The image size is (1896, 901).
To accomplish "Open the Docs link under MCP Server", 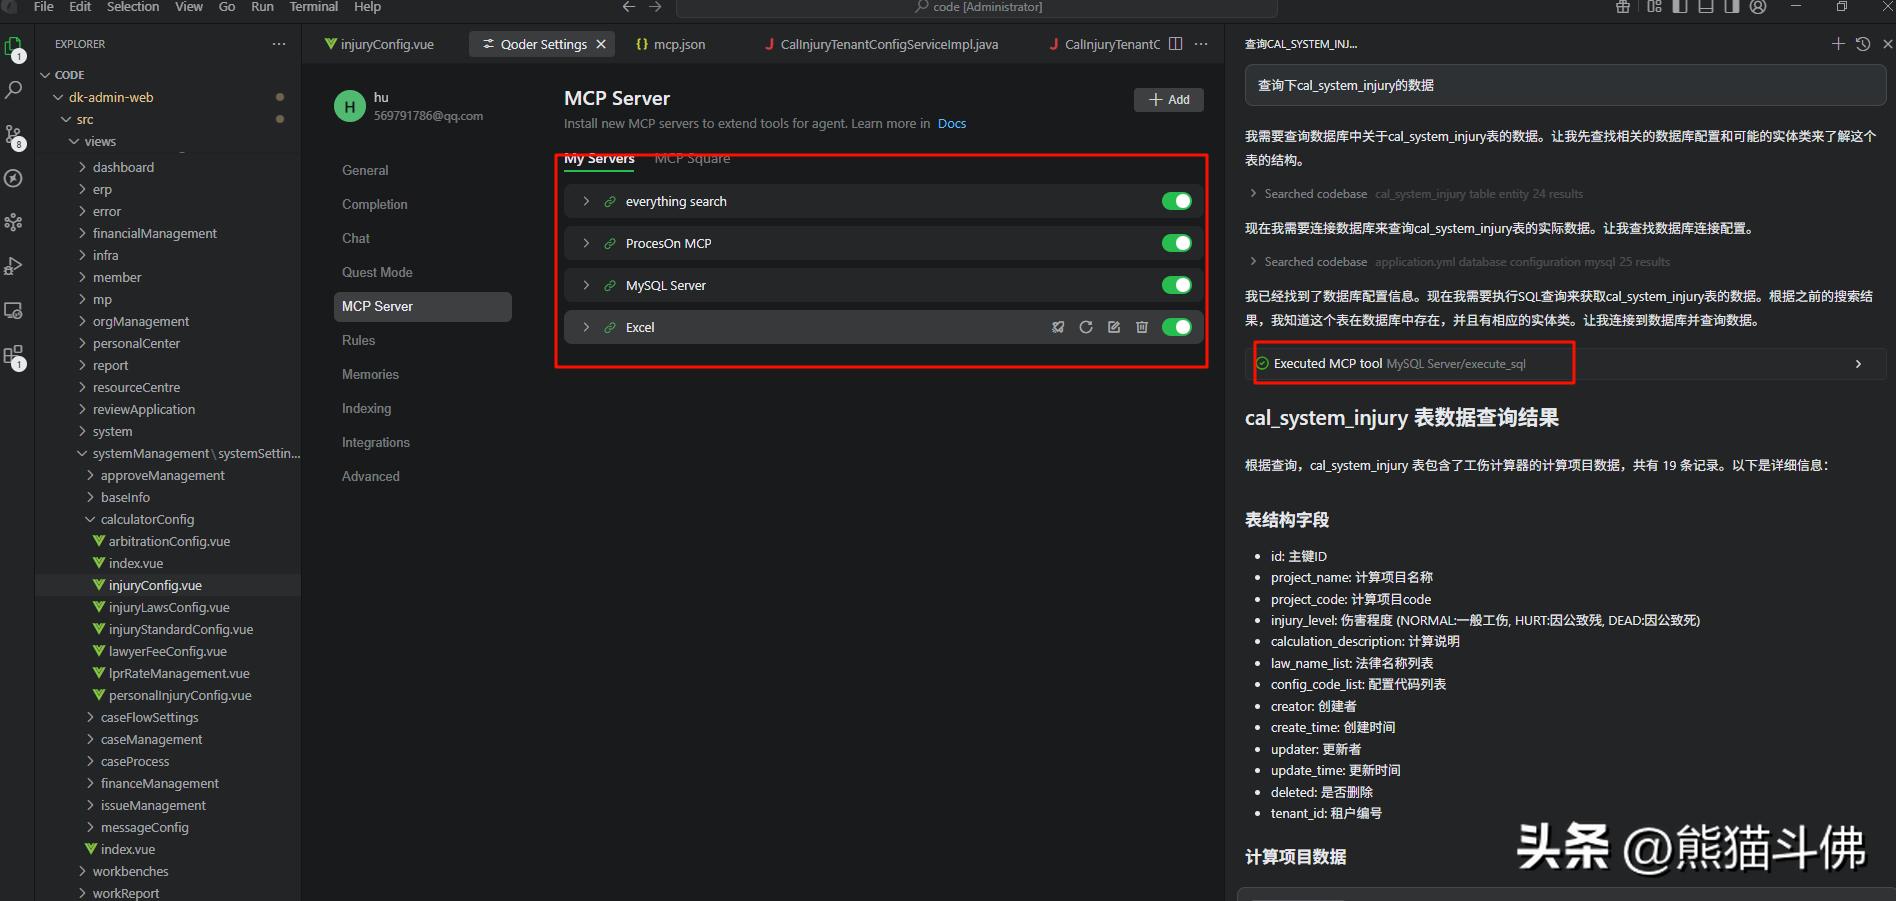I will (x=951, y=123).
